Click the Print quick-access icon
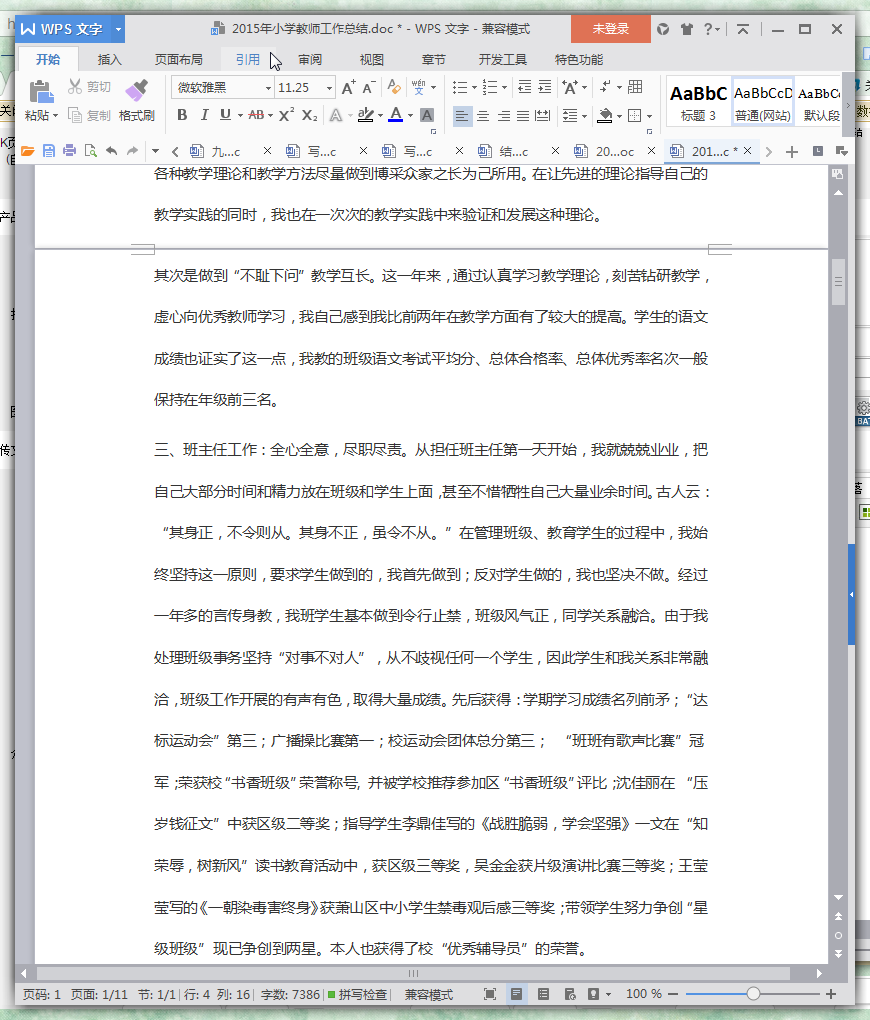 coord(69,151)
